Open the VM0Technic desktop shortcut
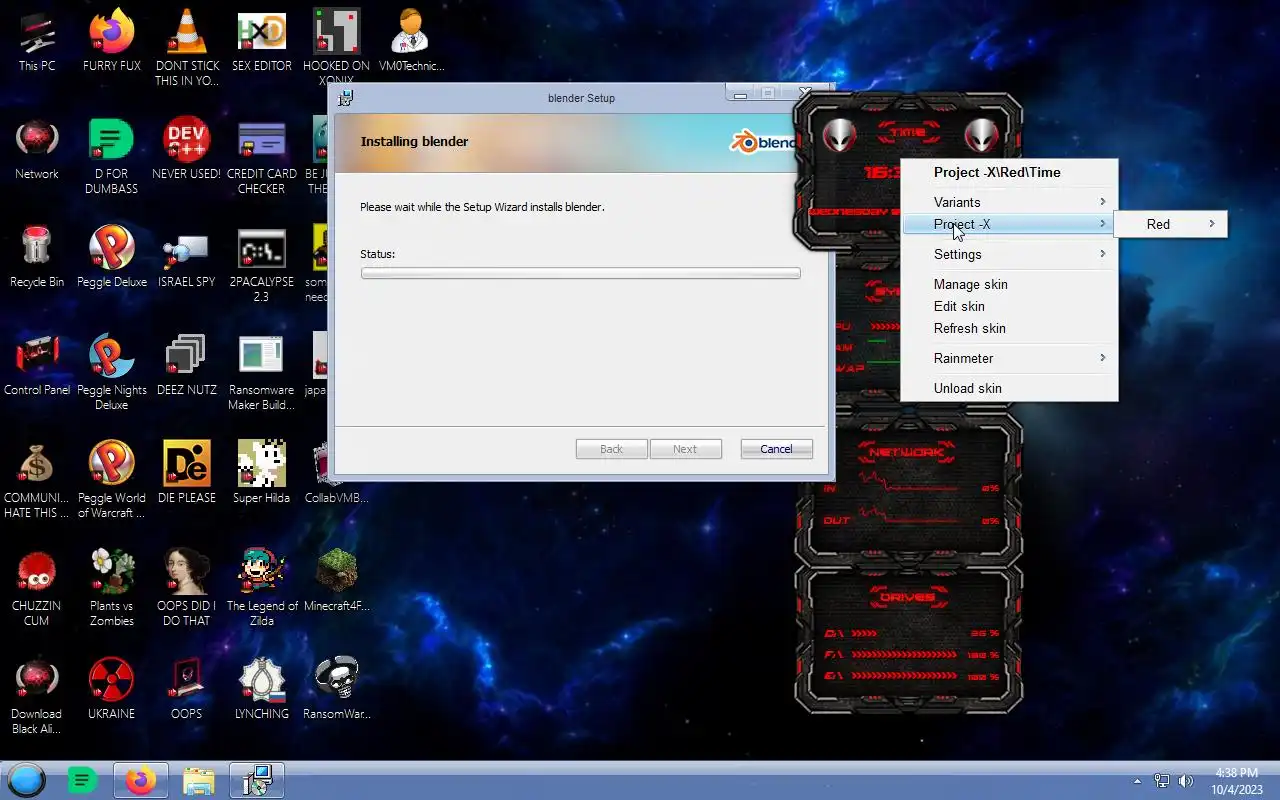Screen dimensions: 1280x800 click(x=411, y=40)
